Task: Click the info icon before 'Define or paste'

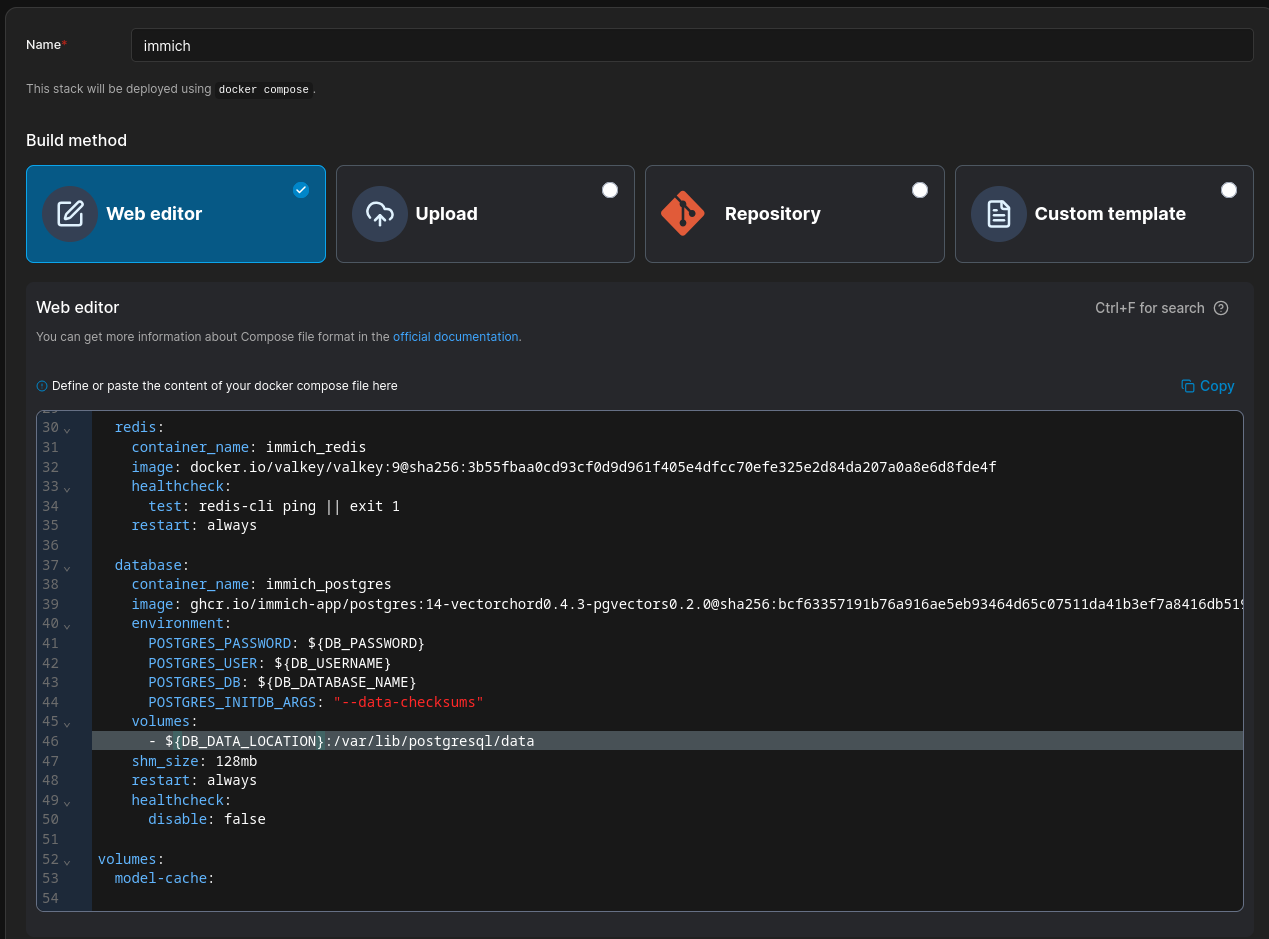Action: pos(42,386)
